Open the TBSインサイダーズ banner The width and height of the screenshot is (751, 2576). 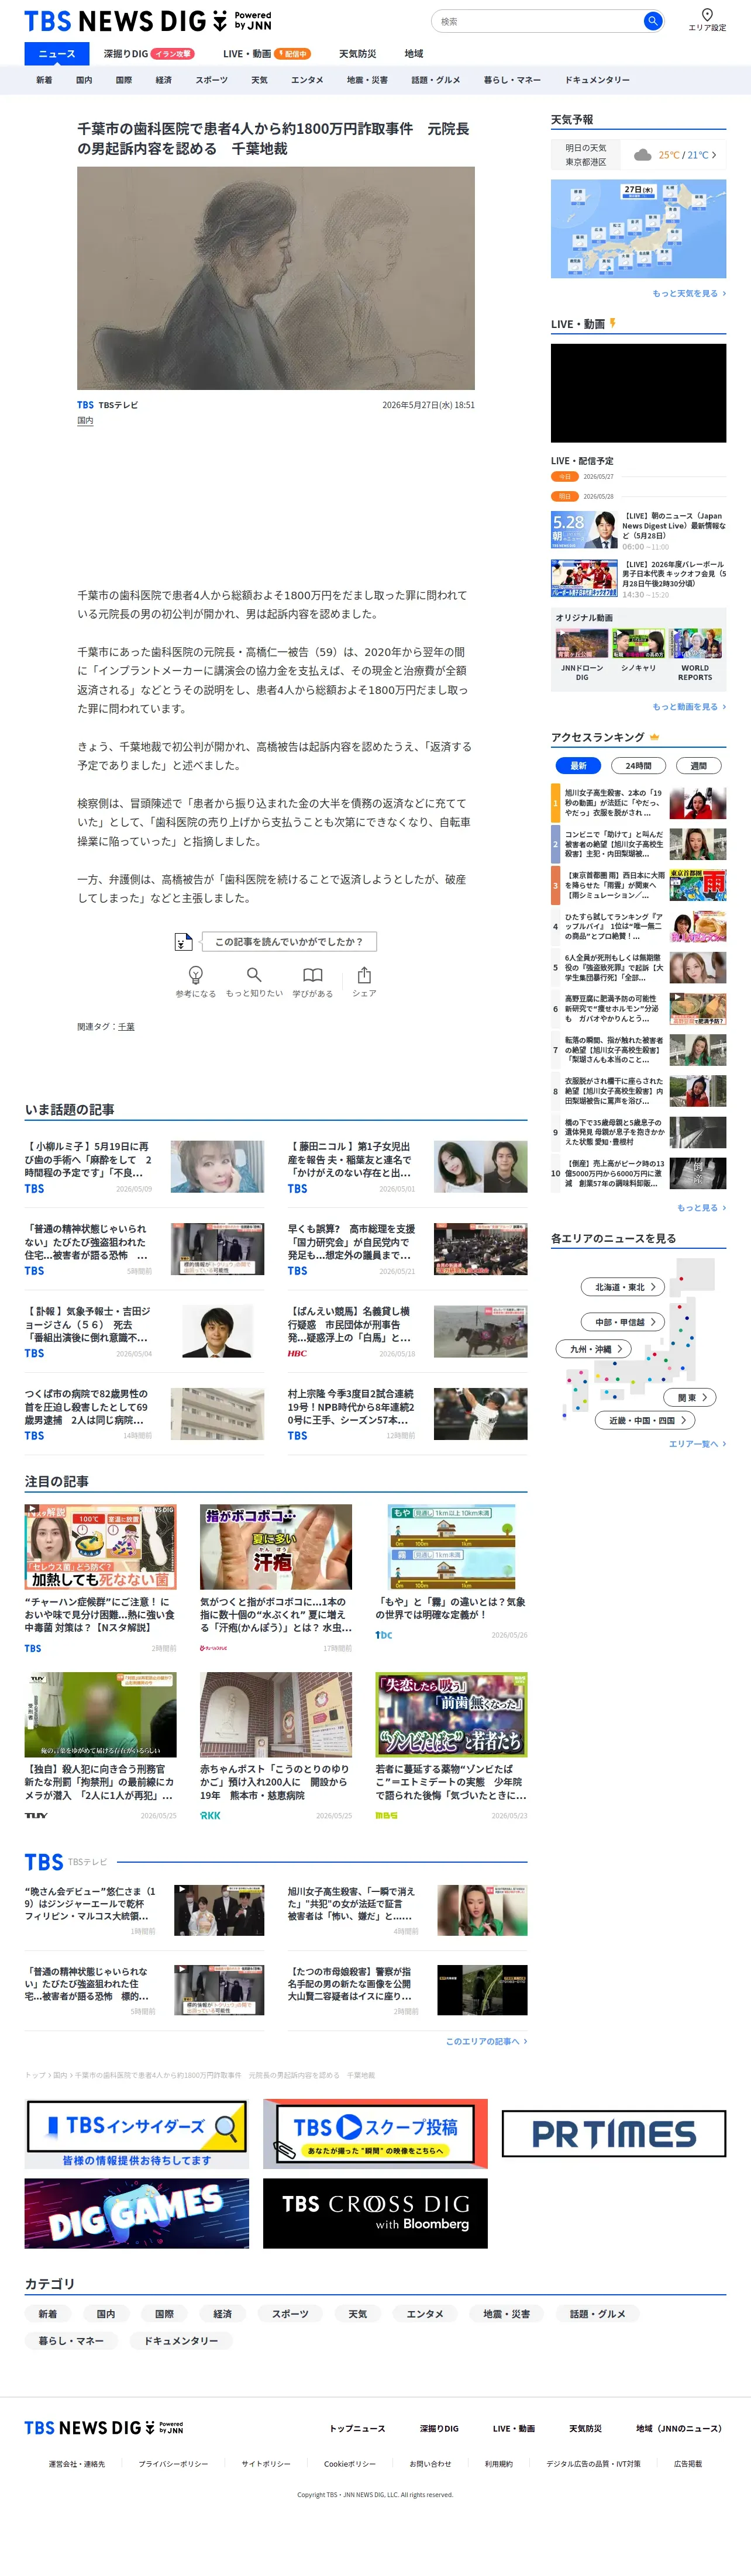[x=137, y=2134]
